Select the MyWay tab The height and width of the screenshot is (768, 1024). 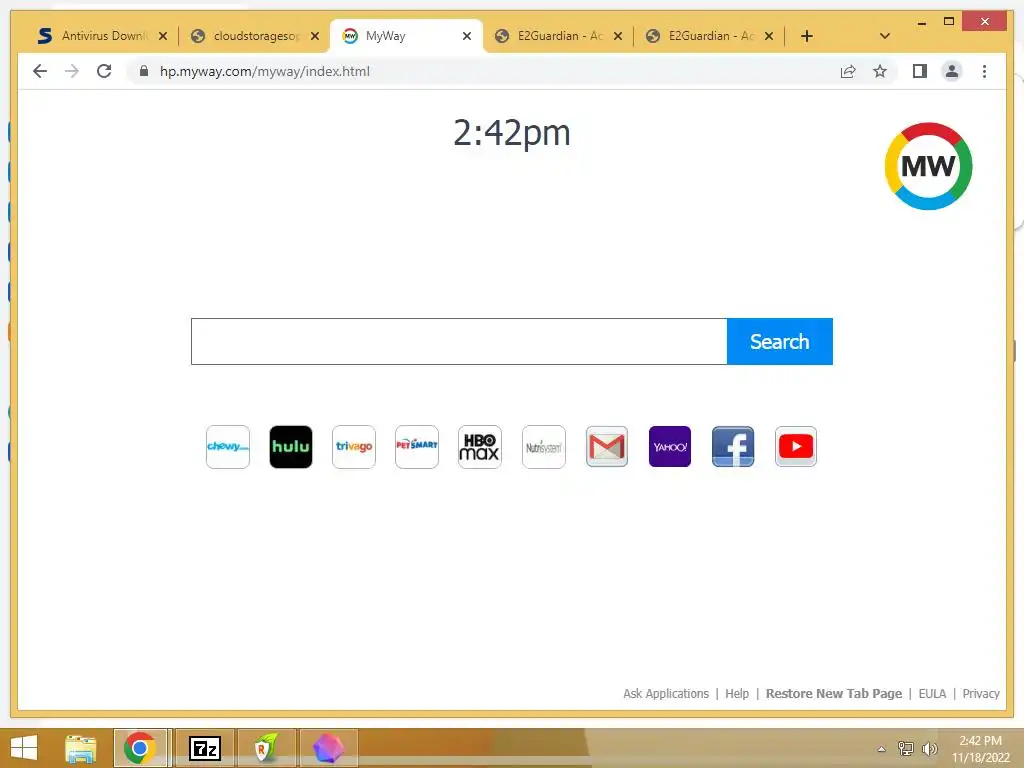pos(406,36)
